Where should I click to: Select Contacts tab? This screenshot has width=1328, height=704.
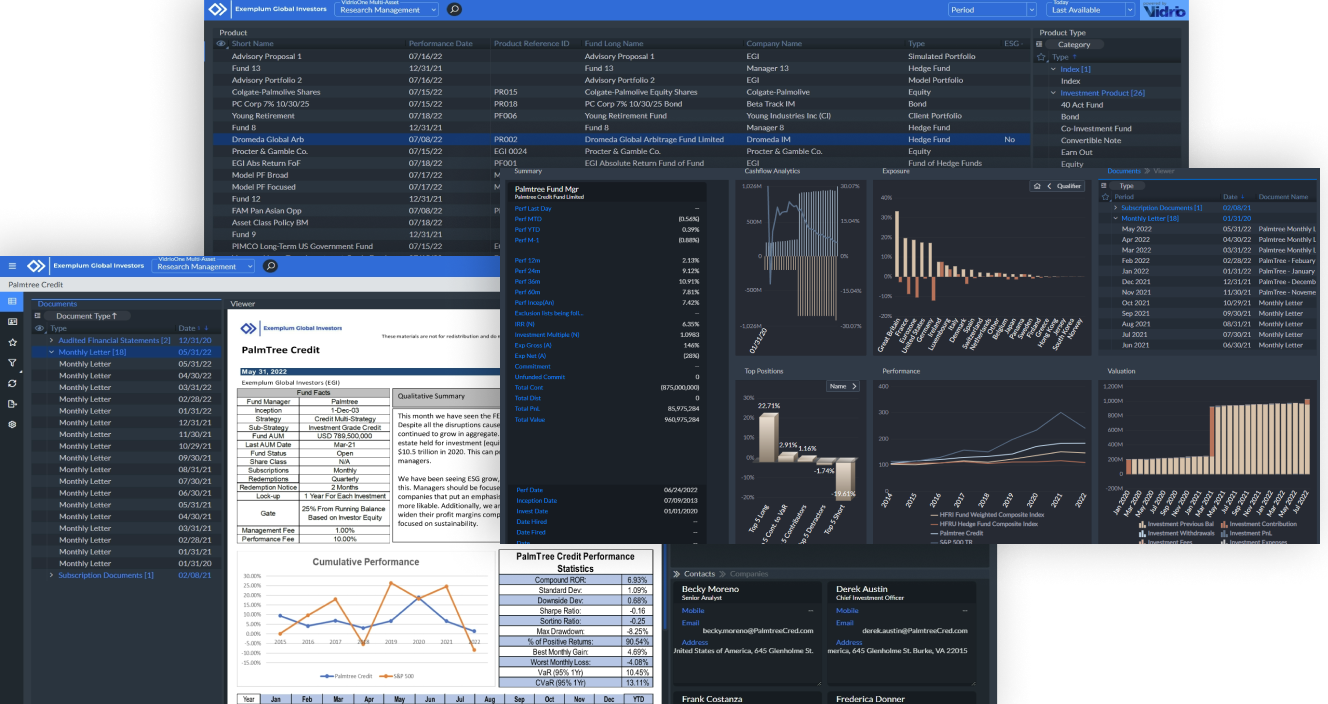pyautogui.click(x=699, y=574)
